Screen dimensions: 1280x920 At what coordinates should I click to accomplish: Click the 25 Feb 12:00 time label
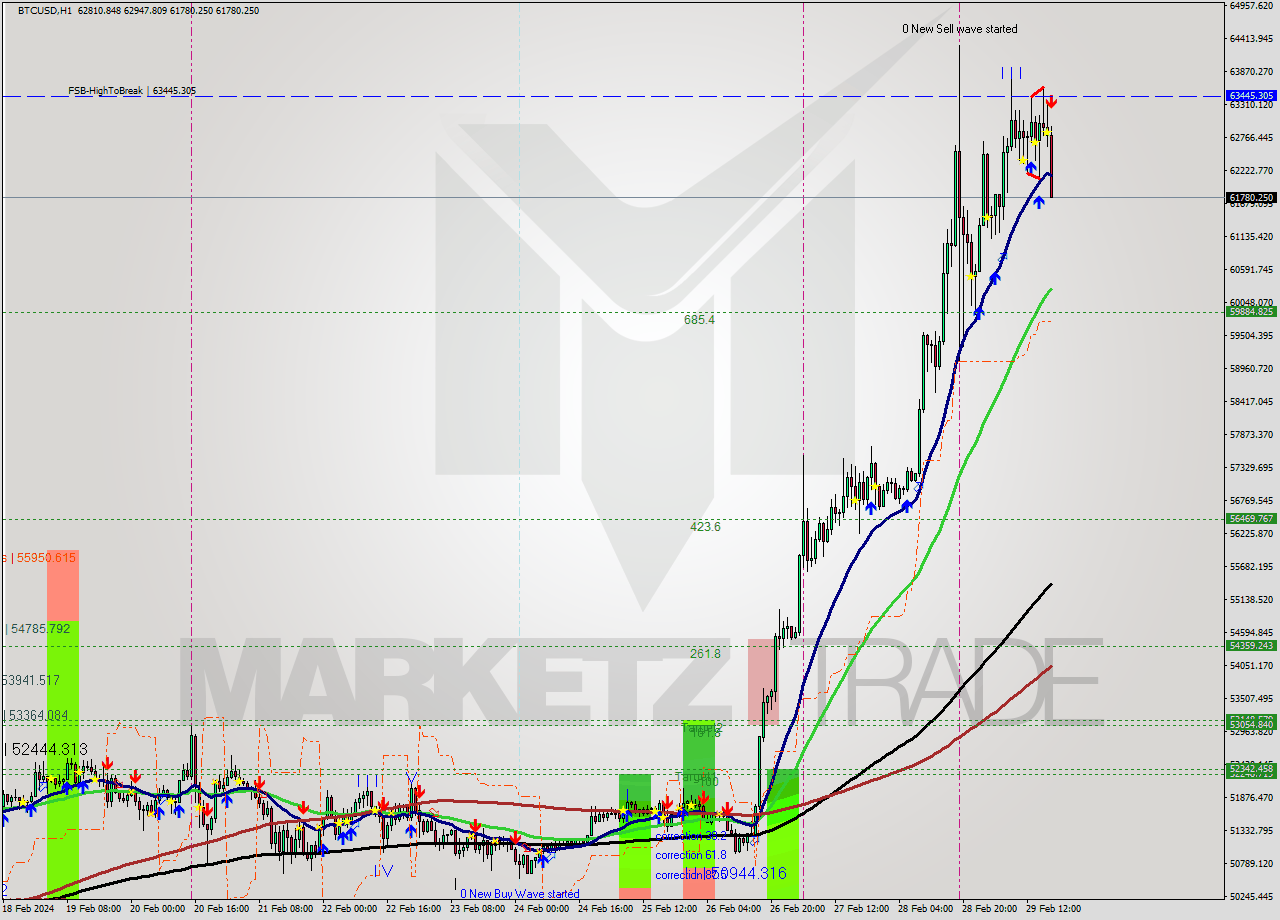tap(670, 909)
